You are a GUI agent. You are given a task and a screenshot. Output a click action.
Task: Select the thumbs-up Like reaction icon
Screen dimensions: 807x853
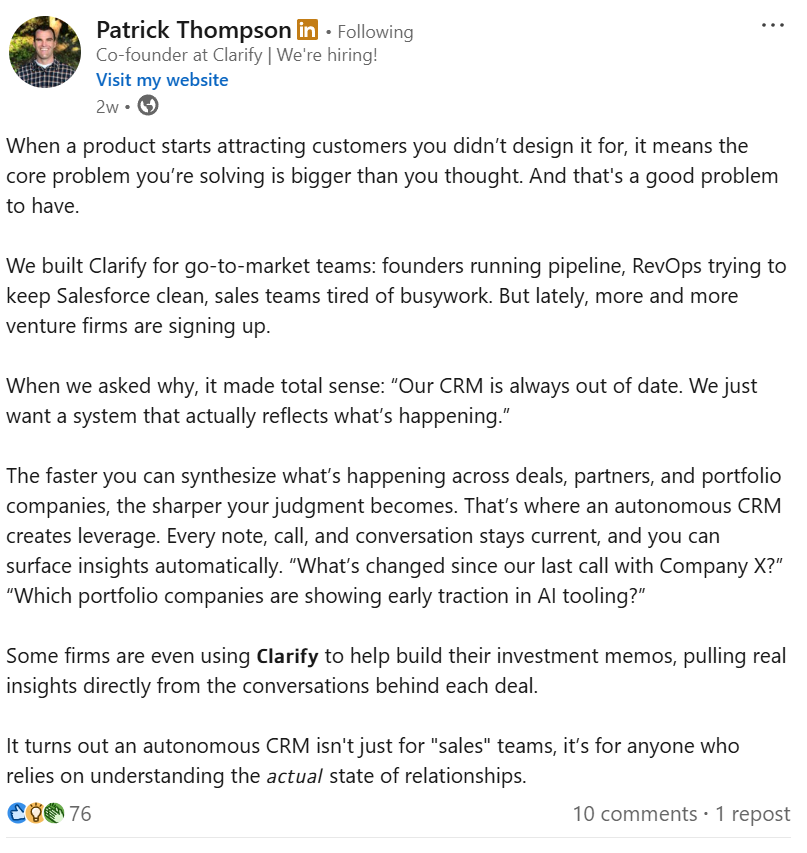(x=17, y=812)
